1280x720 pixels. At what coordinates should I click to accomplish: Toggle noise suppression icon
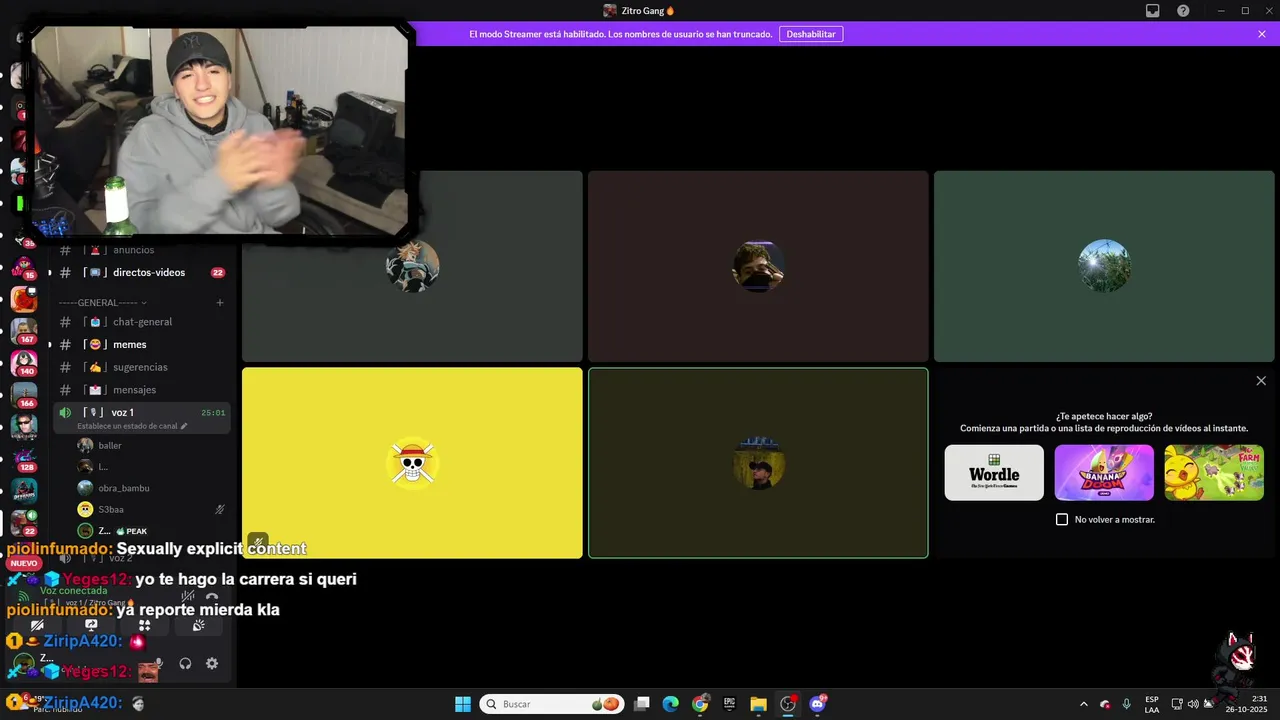tap(187, 597)
